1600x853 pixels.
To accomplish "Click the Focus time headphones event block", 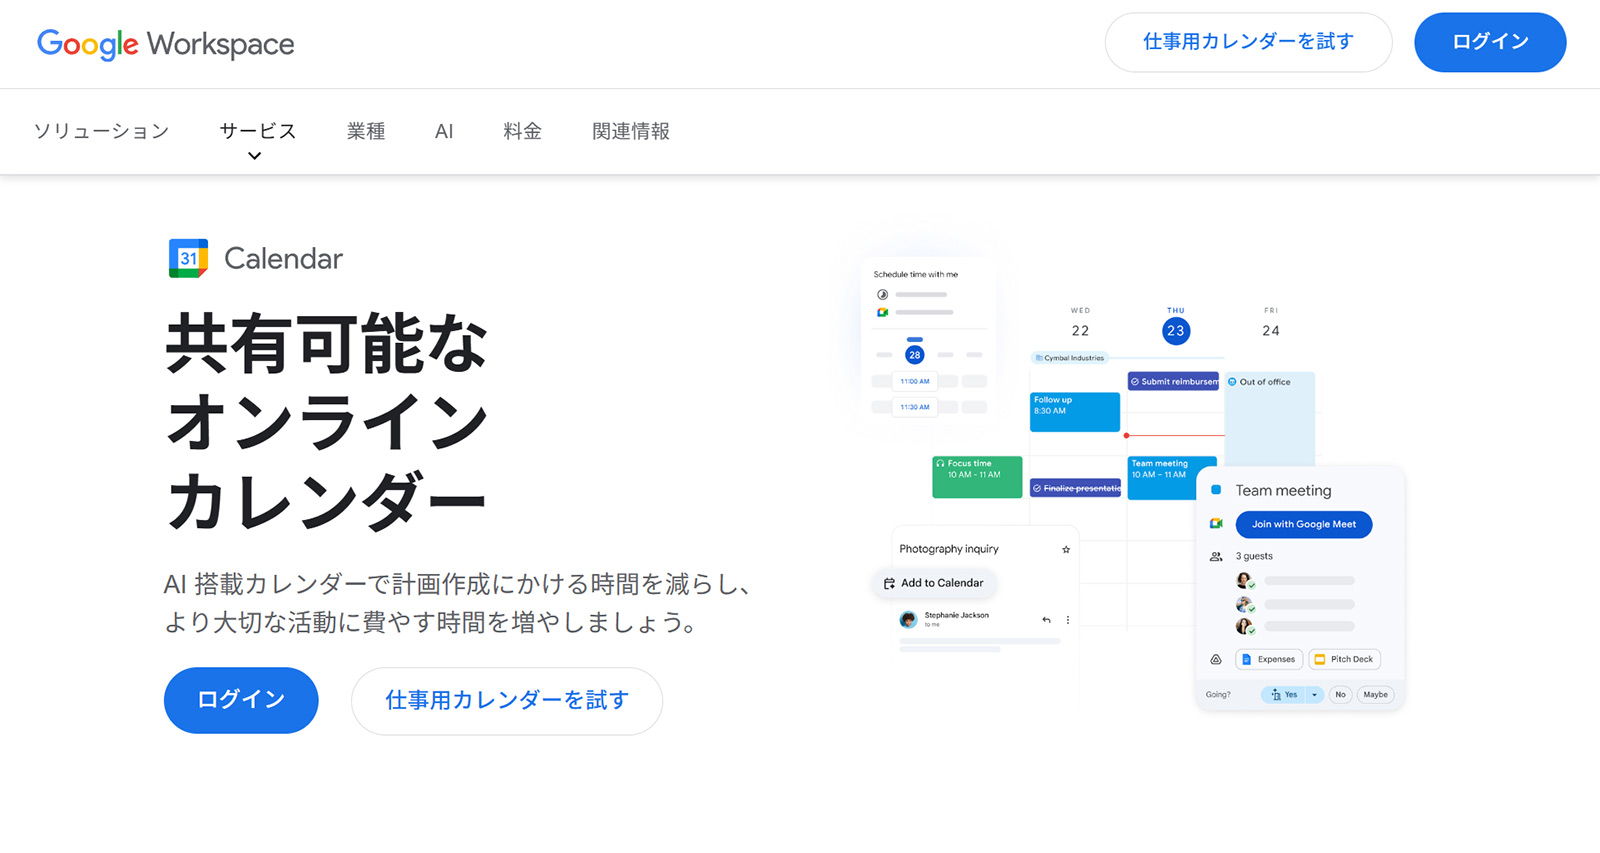I will click(x=977, y=477).
